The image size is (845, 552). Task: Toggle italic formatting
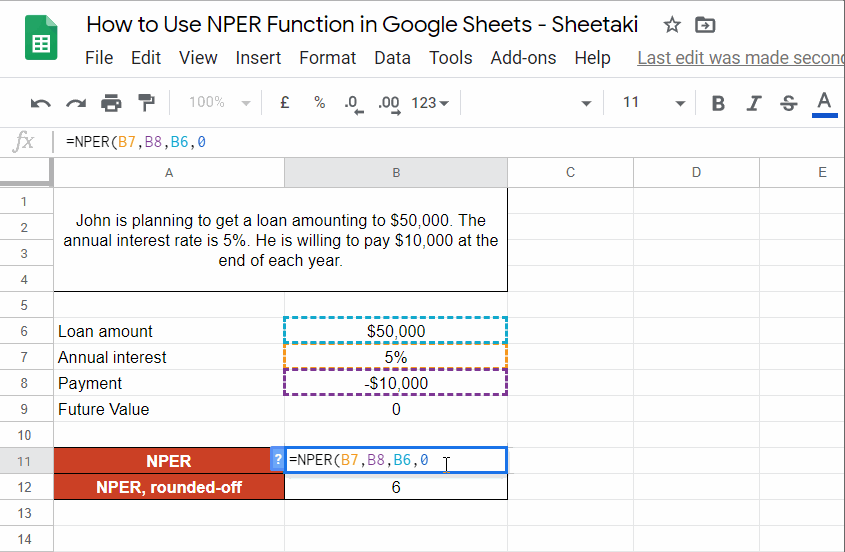(x=753, y=103)
